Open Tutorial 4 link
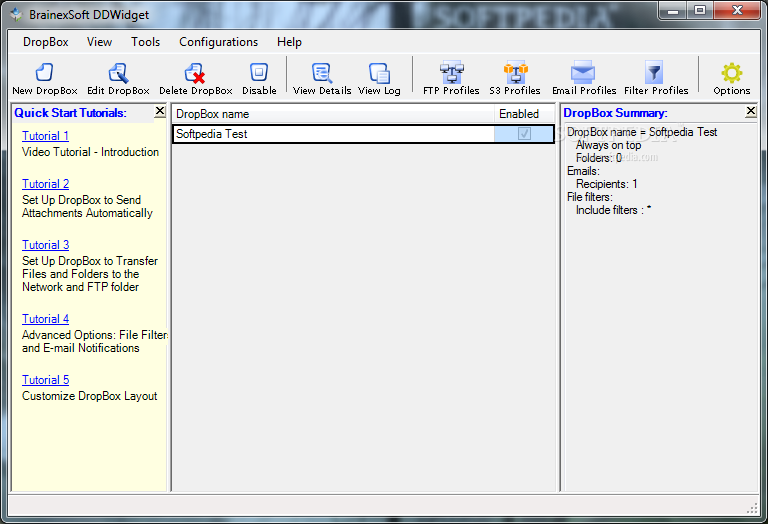 coord(46,319)
